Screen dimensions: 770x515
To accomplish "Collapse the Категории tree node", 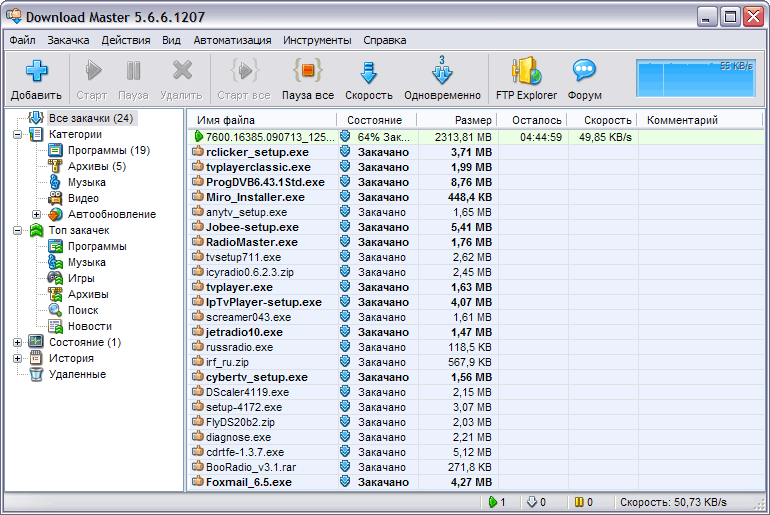I will tap(18, 134).
